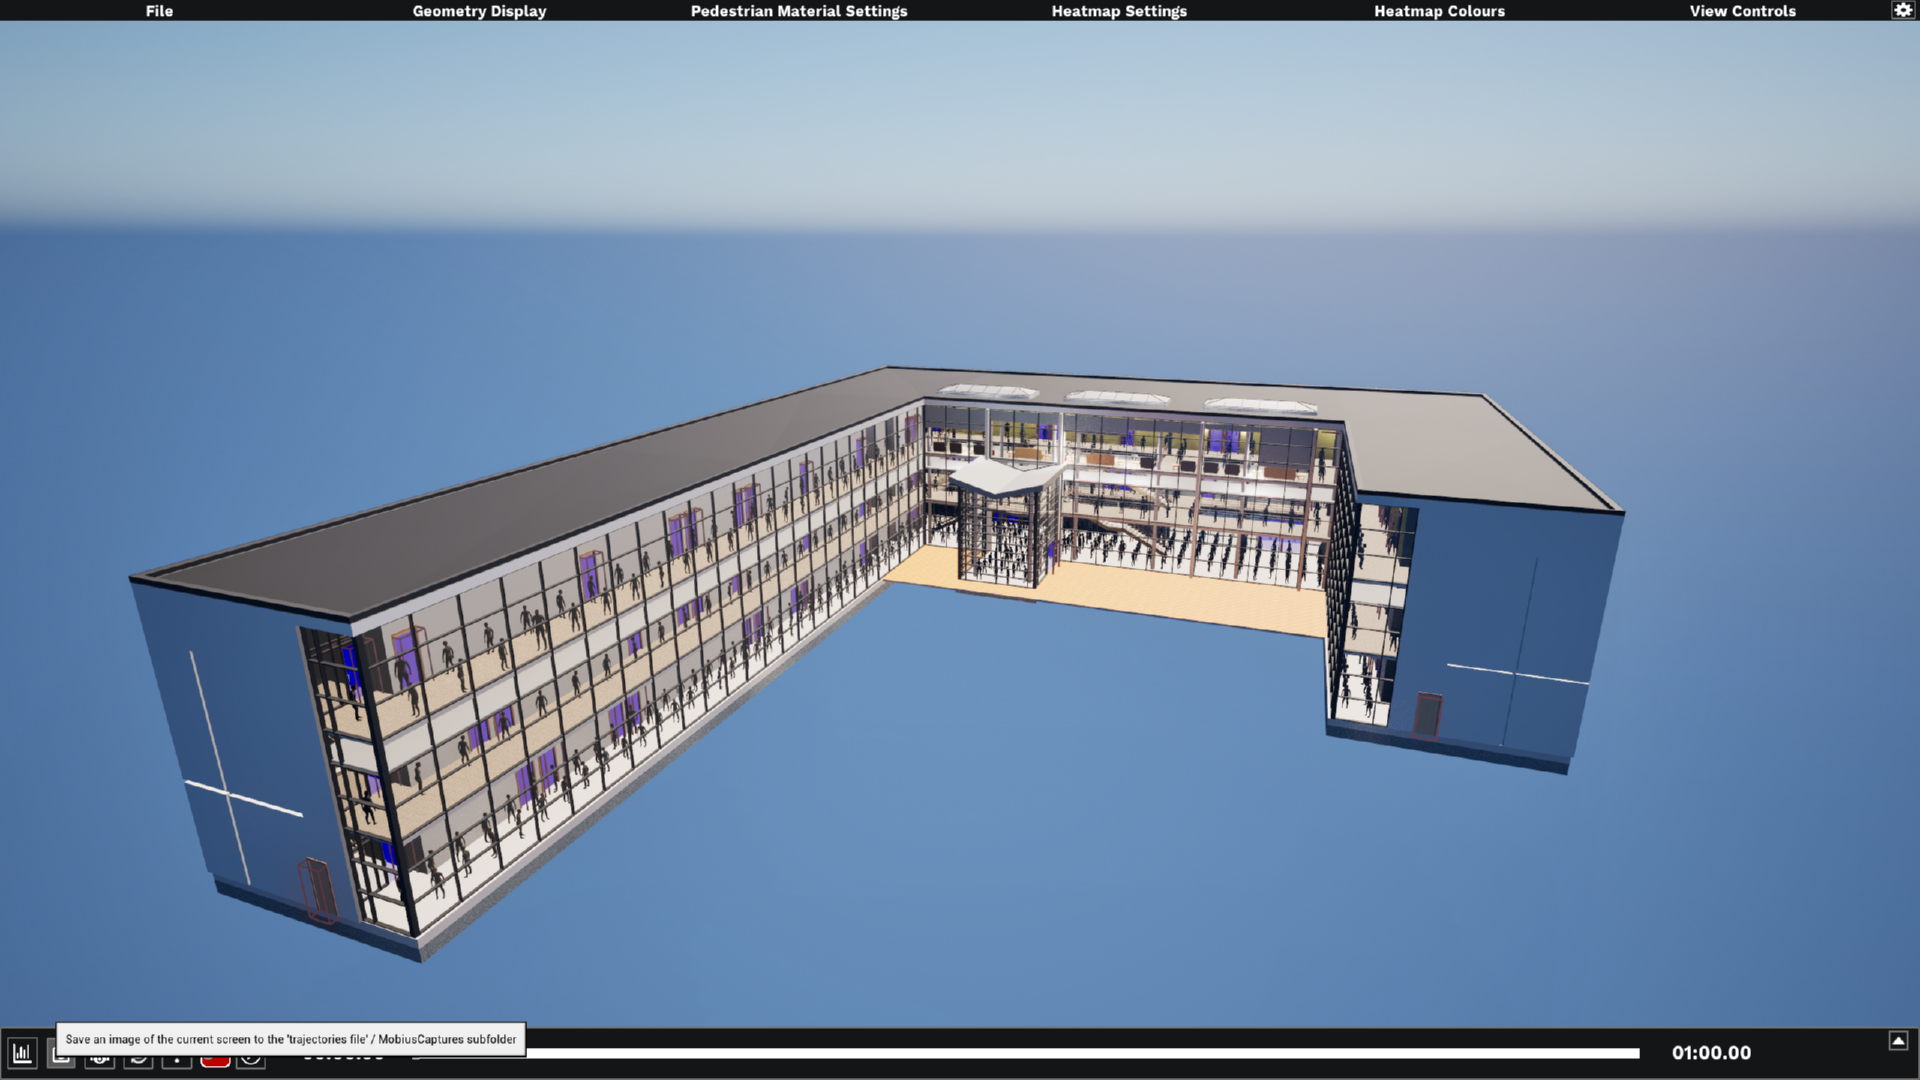Open the Heatmap Colours menu
The image size is (1920, 1080).
(1439, 11)
